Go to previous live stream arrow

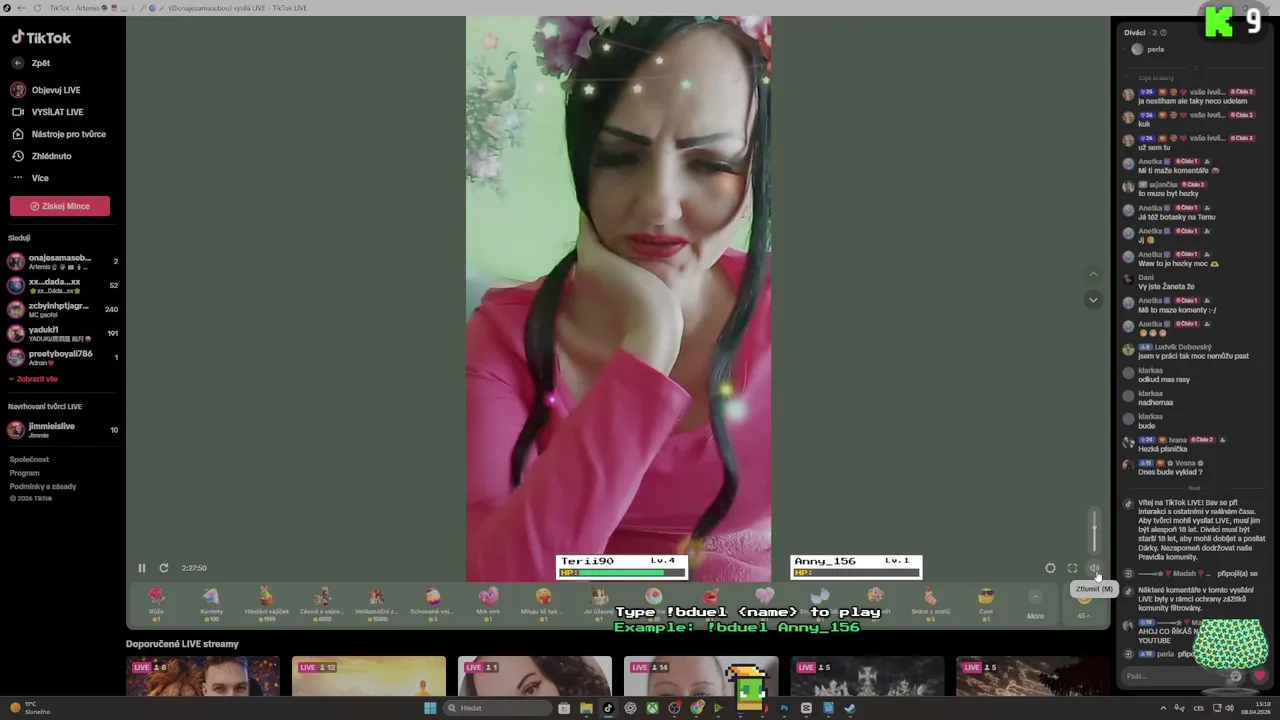pos(1093,274)
